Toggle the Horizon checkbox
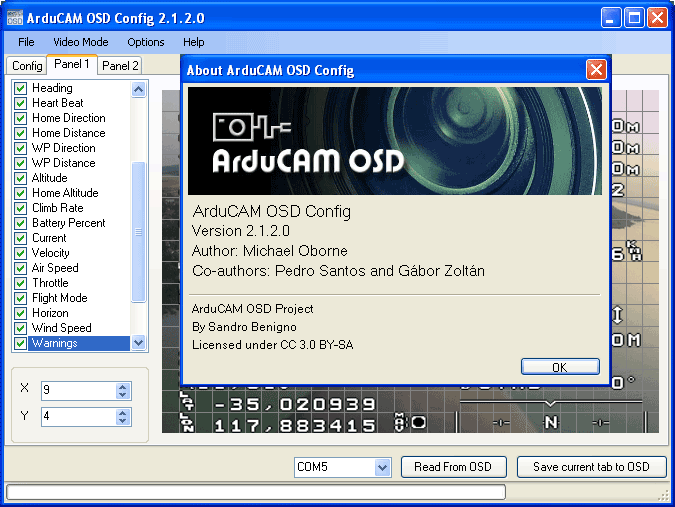The image size is (675, 507). [20, 313]
